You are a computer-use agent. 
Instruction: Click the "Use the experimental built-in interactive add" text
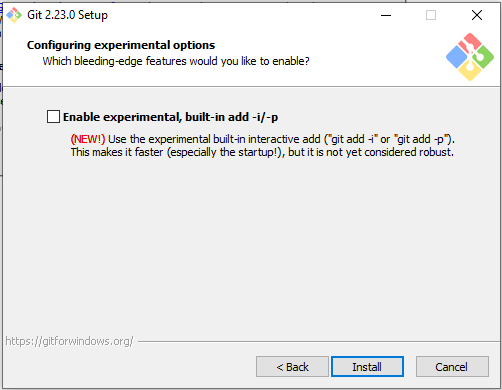pyautogui.click(x=214, y=139)
